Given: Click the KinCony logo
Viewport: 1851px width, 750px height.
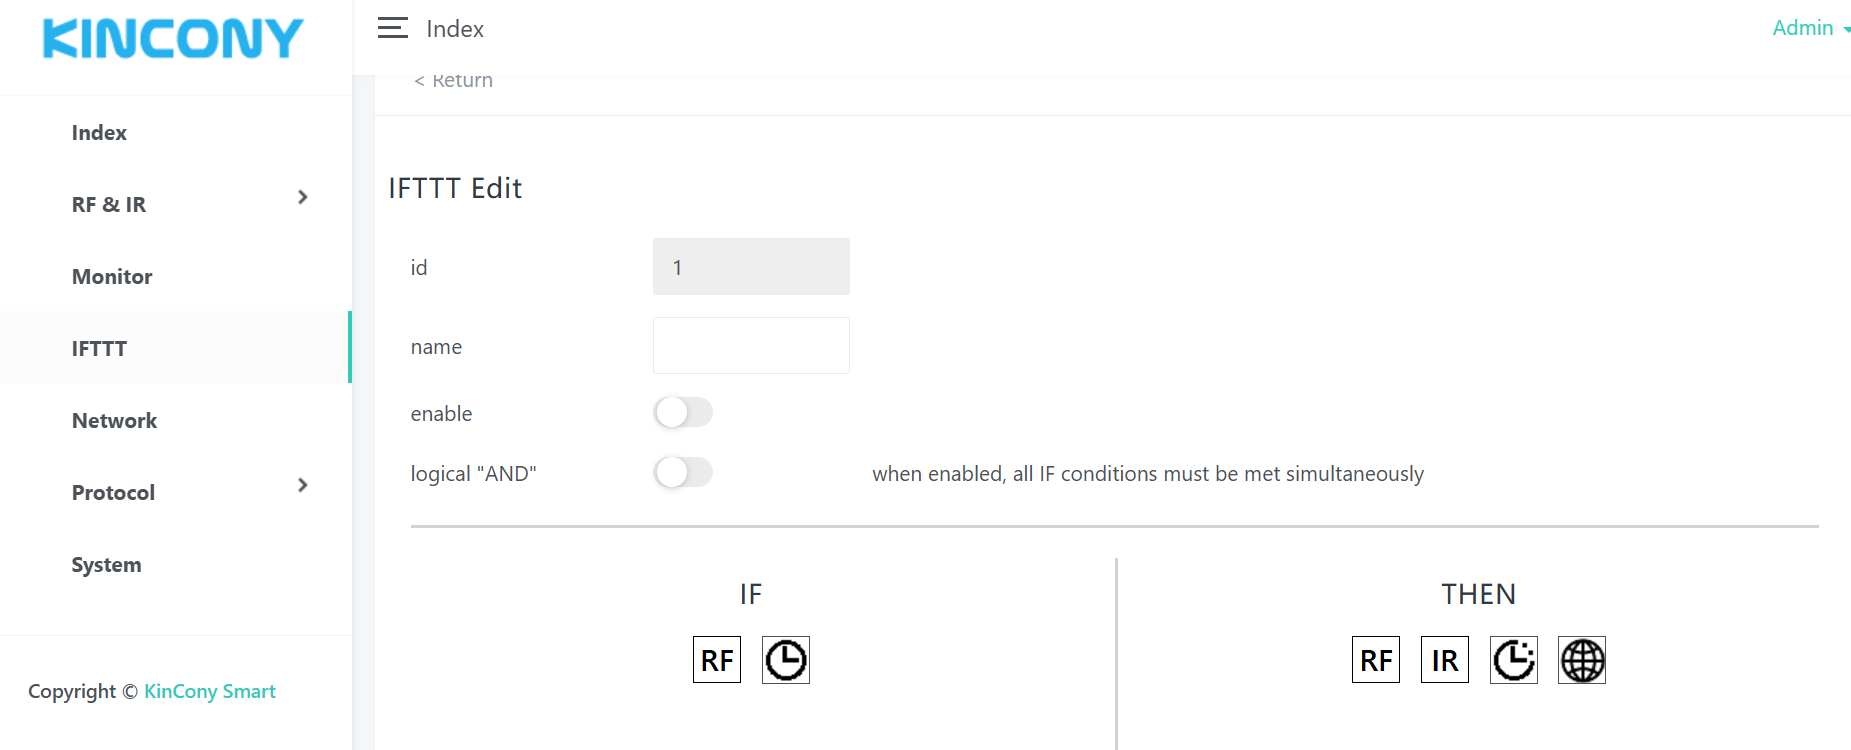Looking at the screenshot, I should click(x=173, y=39).
